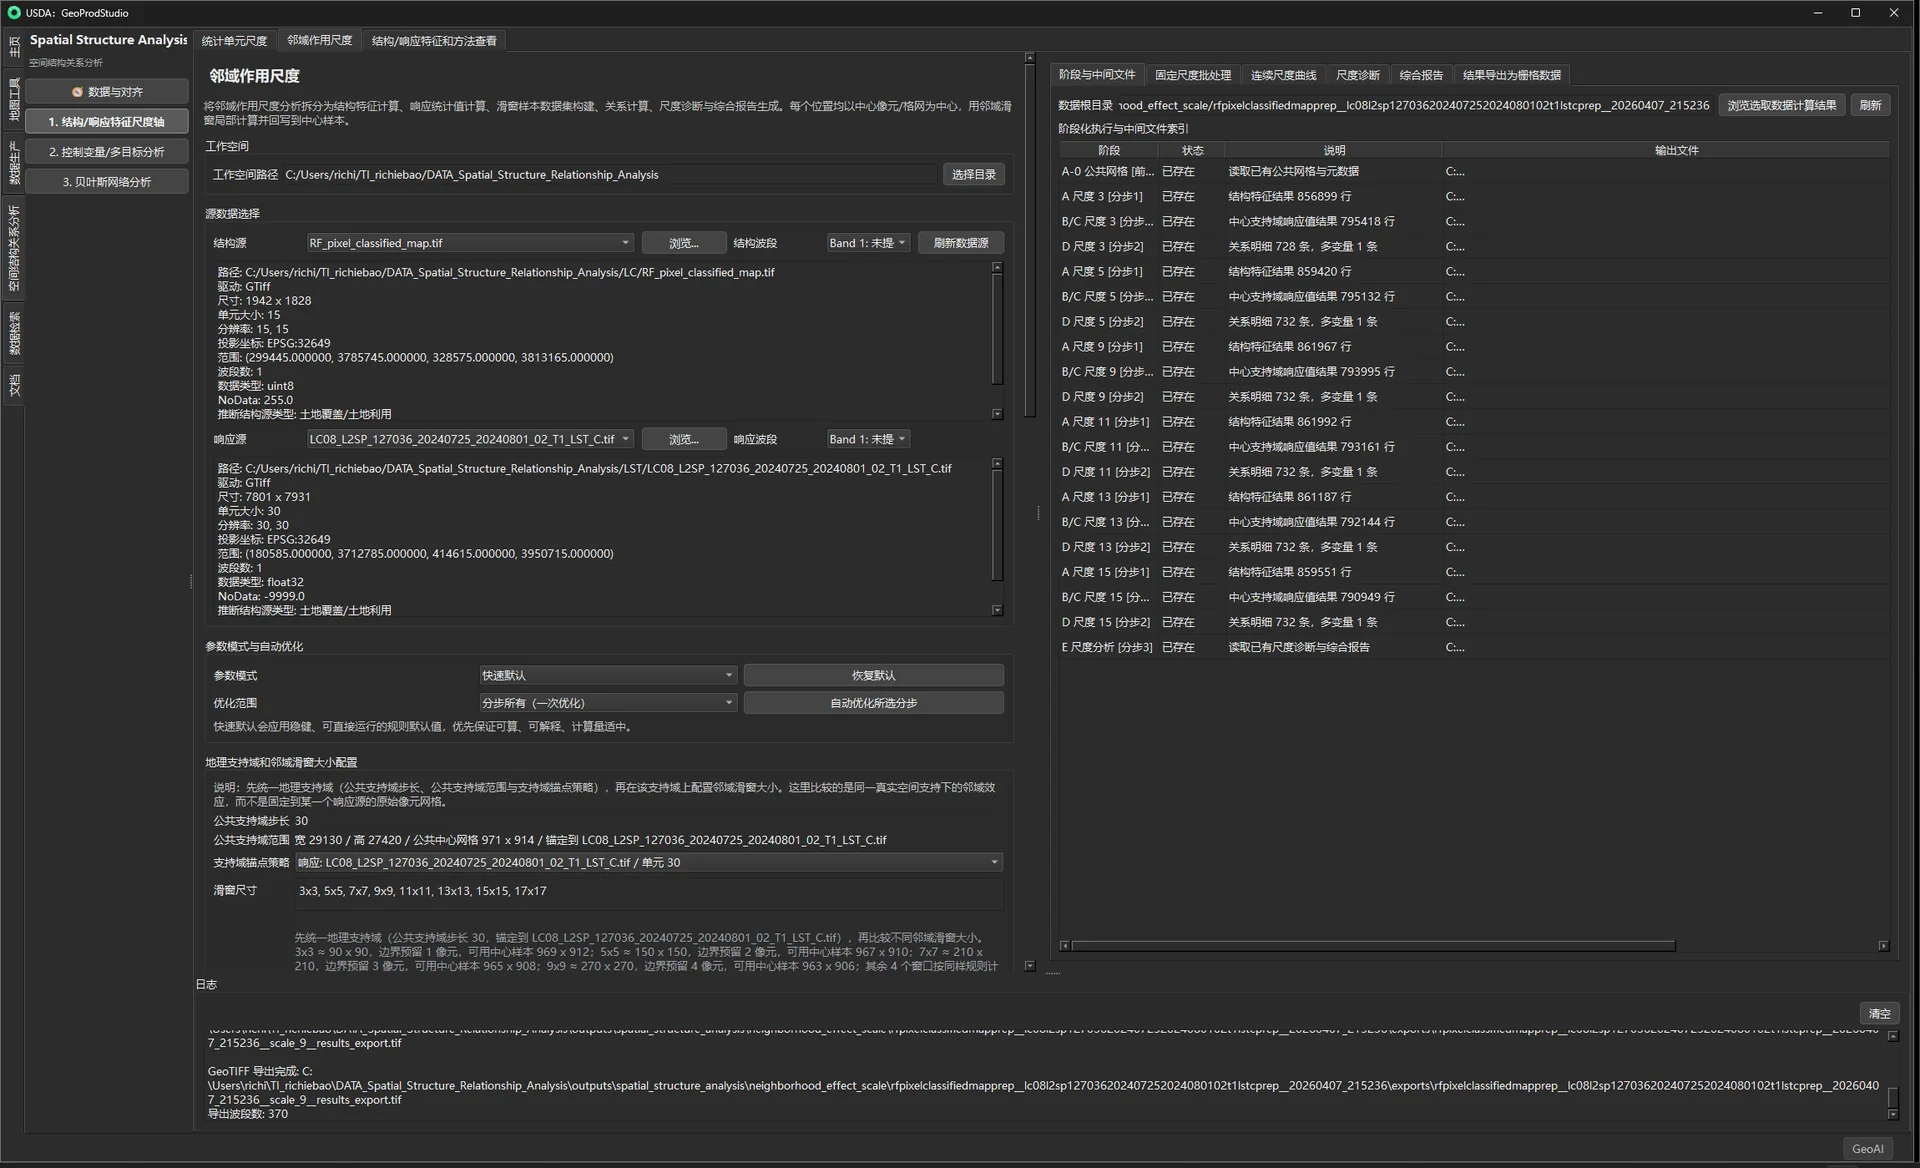The height and width of the screenshot is (1168, 1920).
Task: Open the 数据检索 vertical sidebar tab
Action: [x=14, y=333]
